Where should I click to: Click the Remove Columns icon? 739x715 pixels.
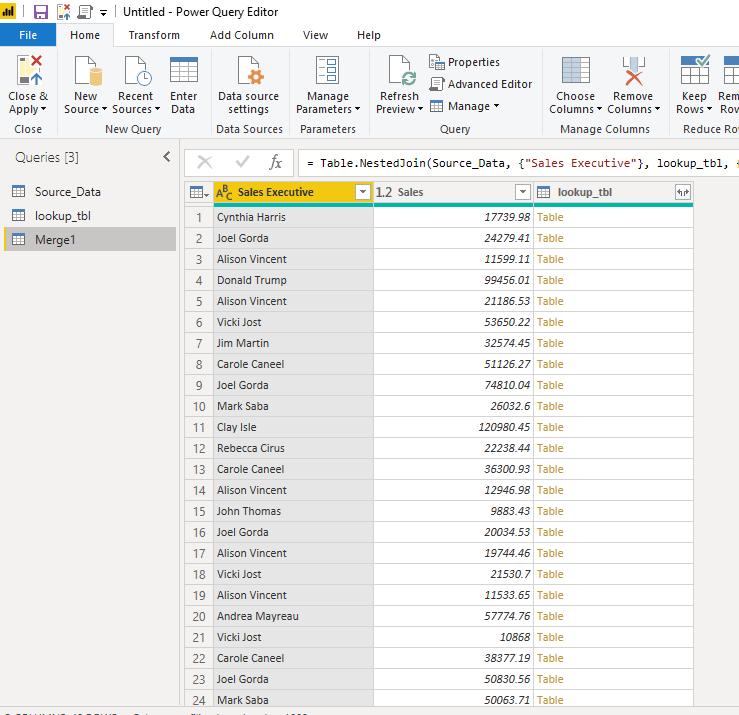[x=633, y=71]
